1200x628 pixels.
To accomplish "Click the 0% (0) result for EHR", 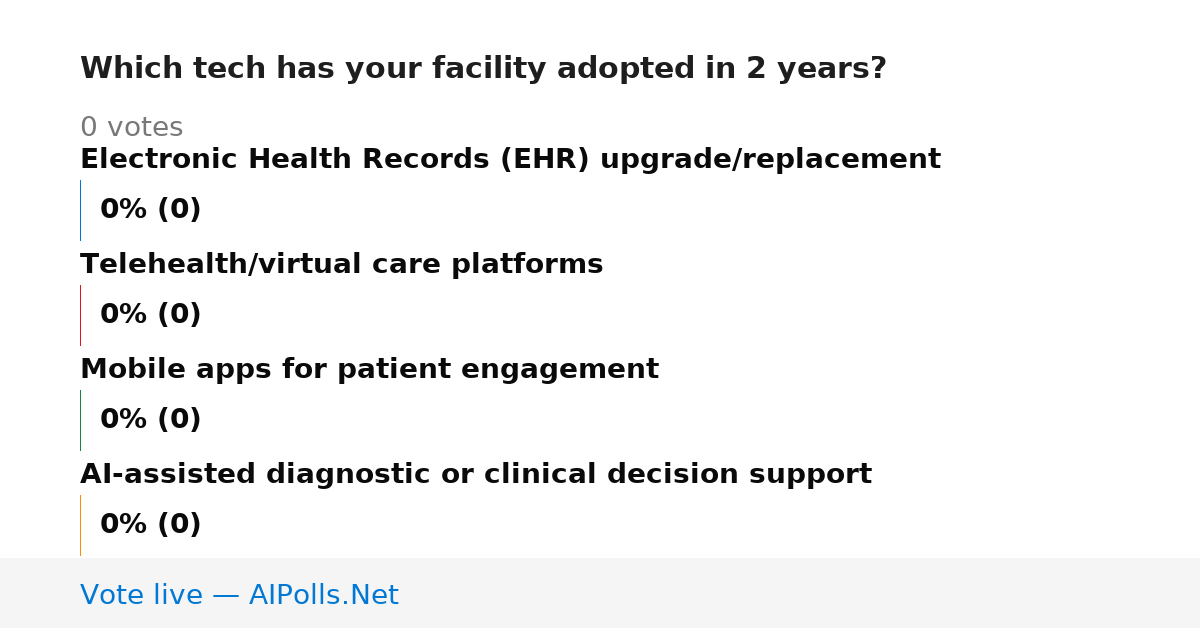I will 150,210.
